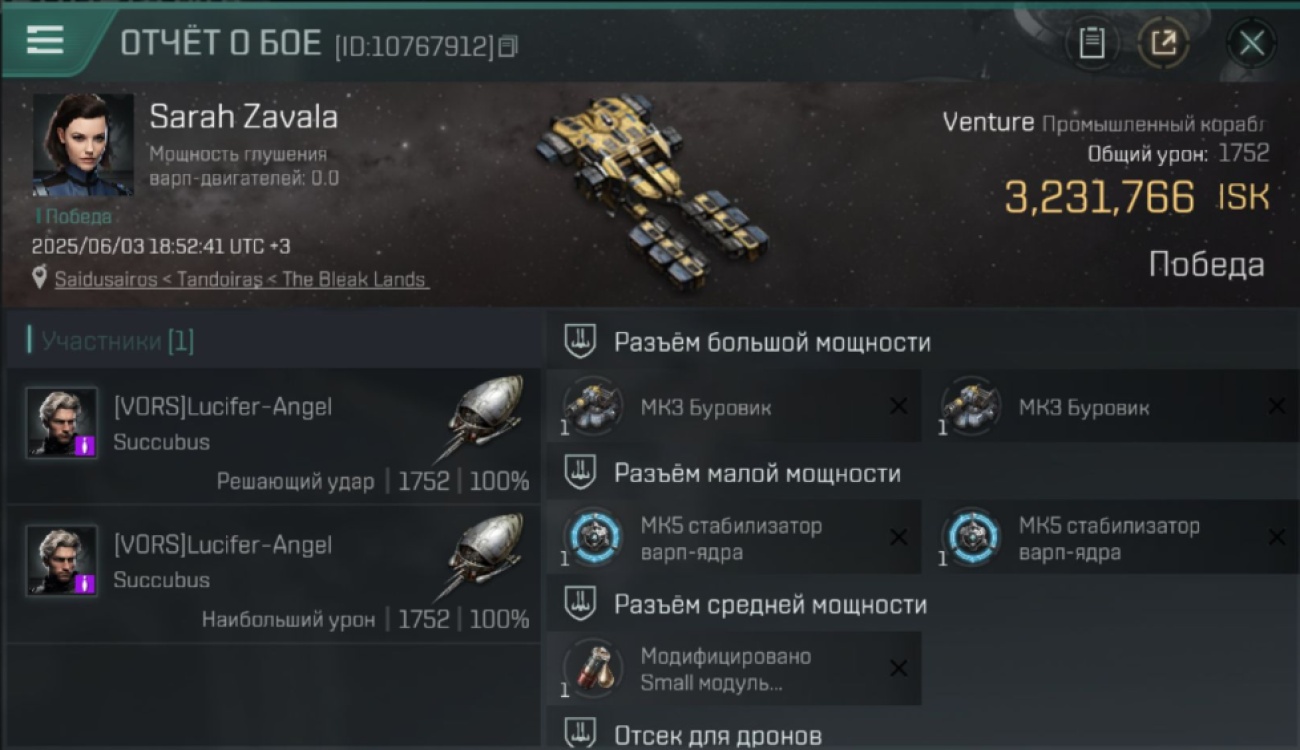Click the X next to Модифицировано Small модуль
Screen dimensions: 1300x750
(x=898, y=669)
